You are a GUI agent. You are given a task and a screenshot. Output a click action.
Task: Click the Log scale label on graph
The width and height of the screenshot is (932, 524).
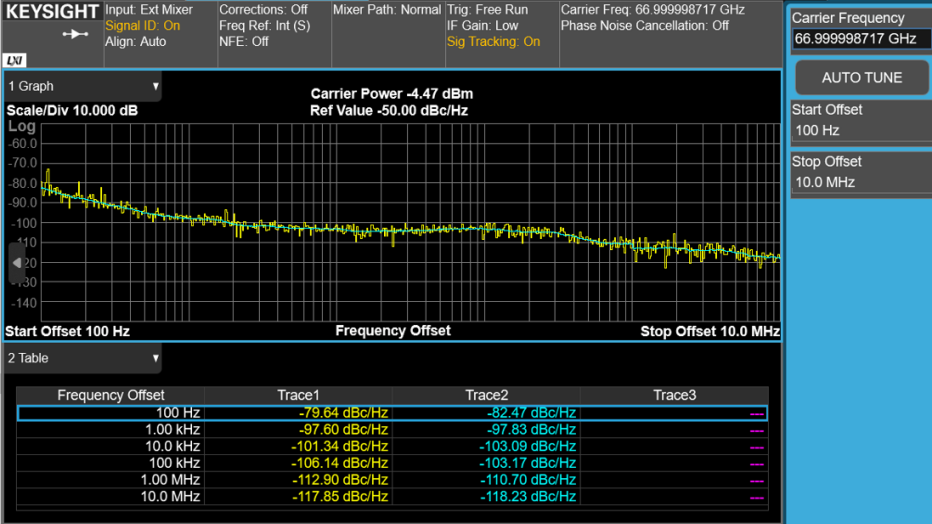tap(22, 127)
